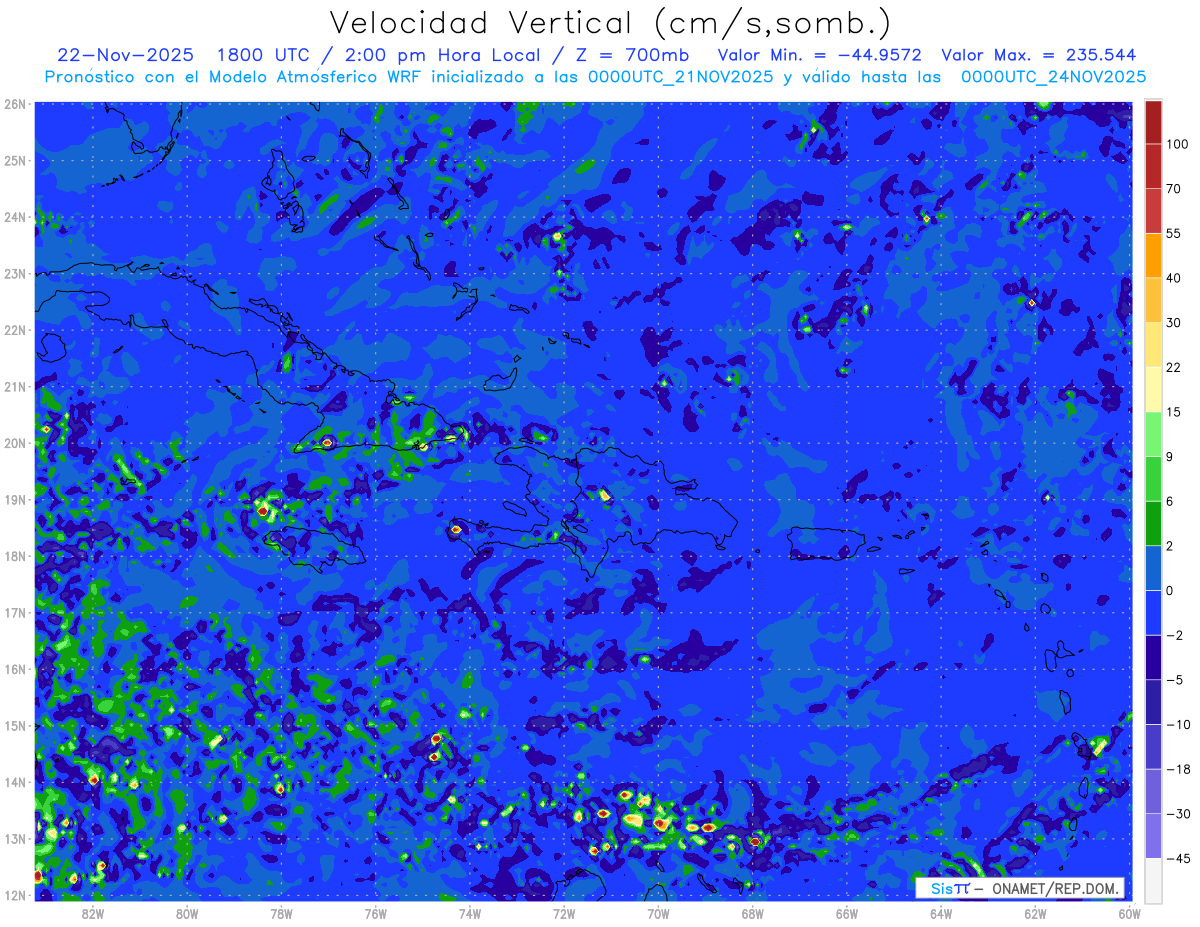The image size is (1200, 927).
Task: Click the "68W" longitude label
Action: [753, 913]
